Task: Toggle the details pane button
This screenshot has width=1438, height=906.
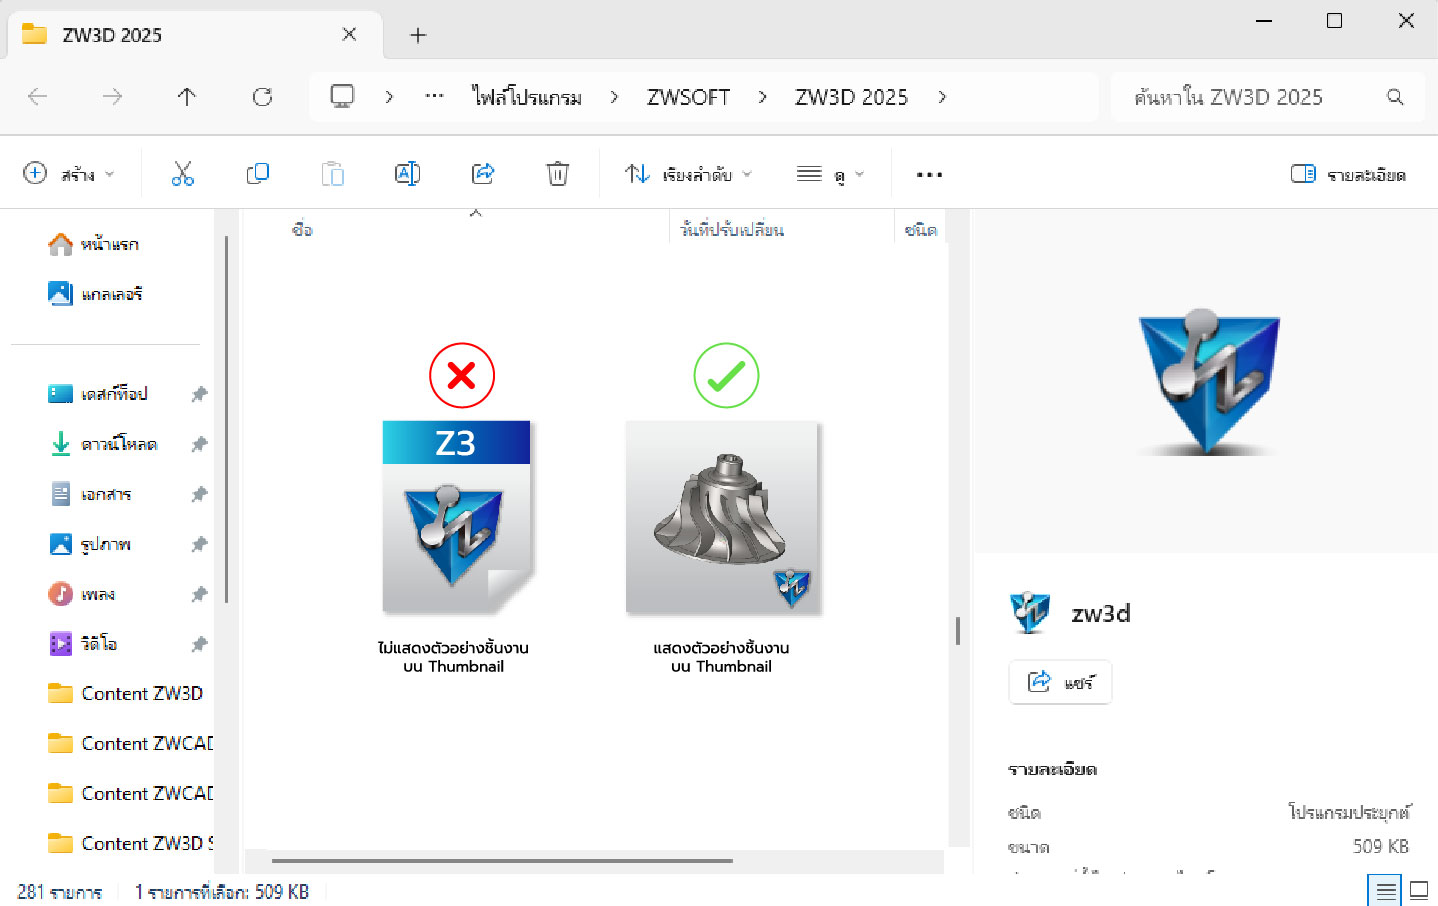Action: coord(1348,174)
